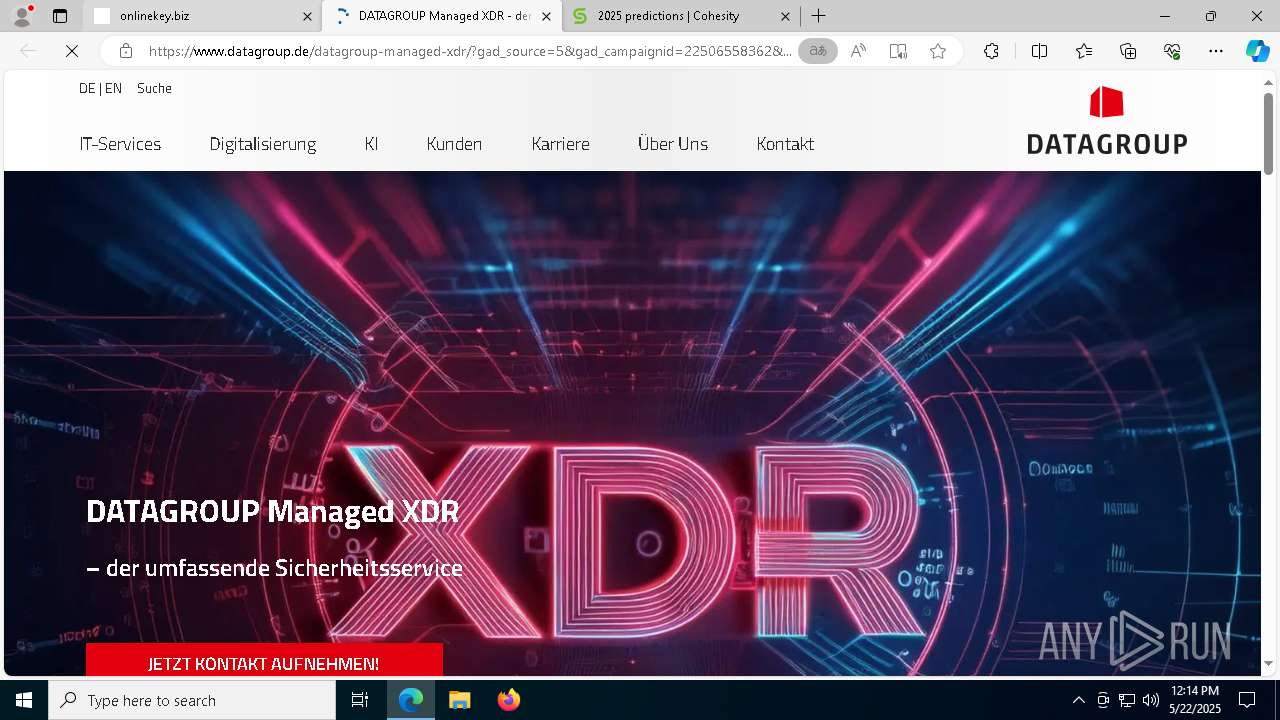Open Microsoft Edge from the taskbar
The height and width of the screenshot is (720, 1280).
coord(411,700)
